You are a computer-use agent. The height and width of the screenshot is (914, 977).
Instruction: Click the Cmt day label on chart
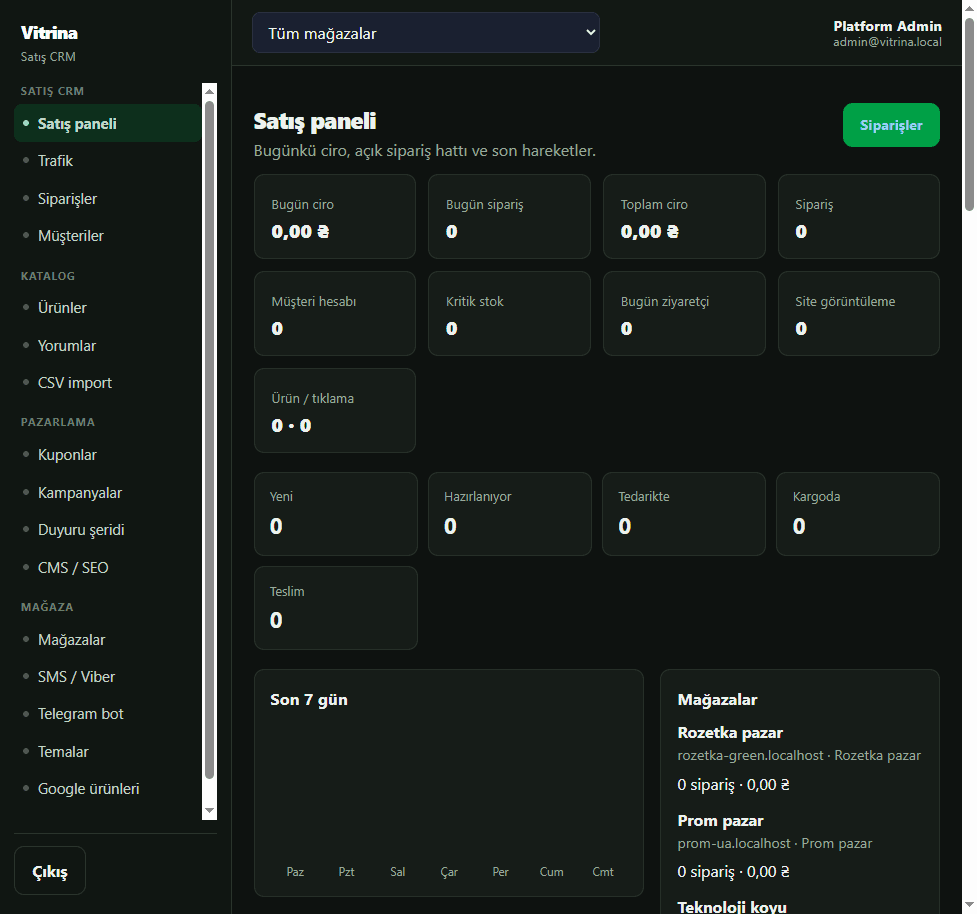(x=603, y=872)
